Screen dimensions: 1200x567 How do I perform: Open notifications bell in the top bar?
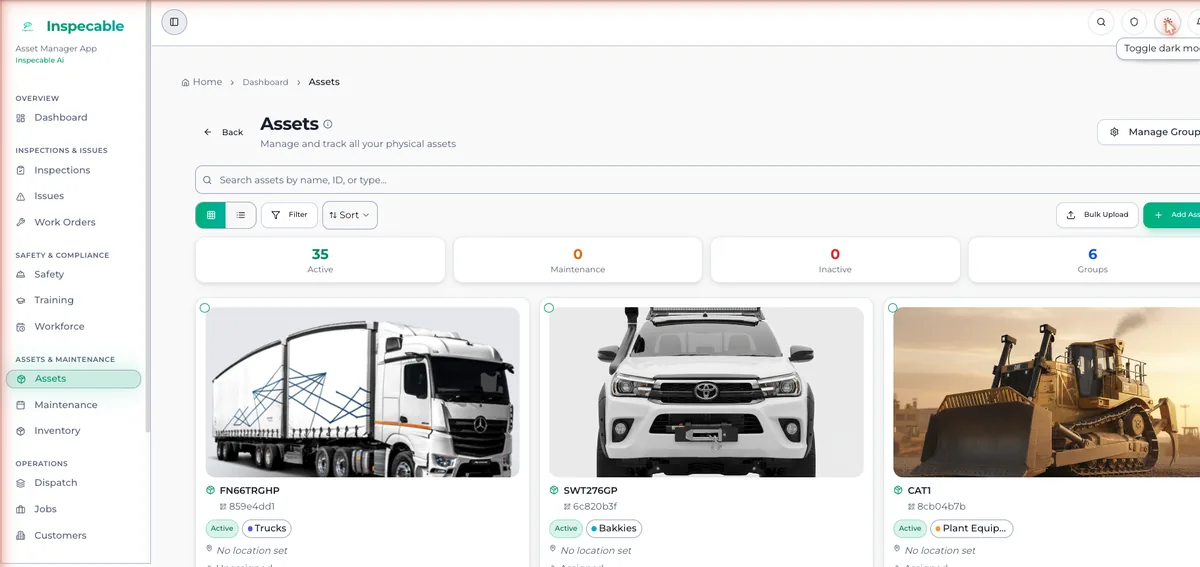point(1194,22)
